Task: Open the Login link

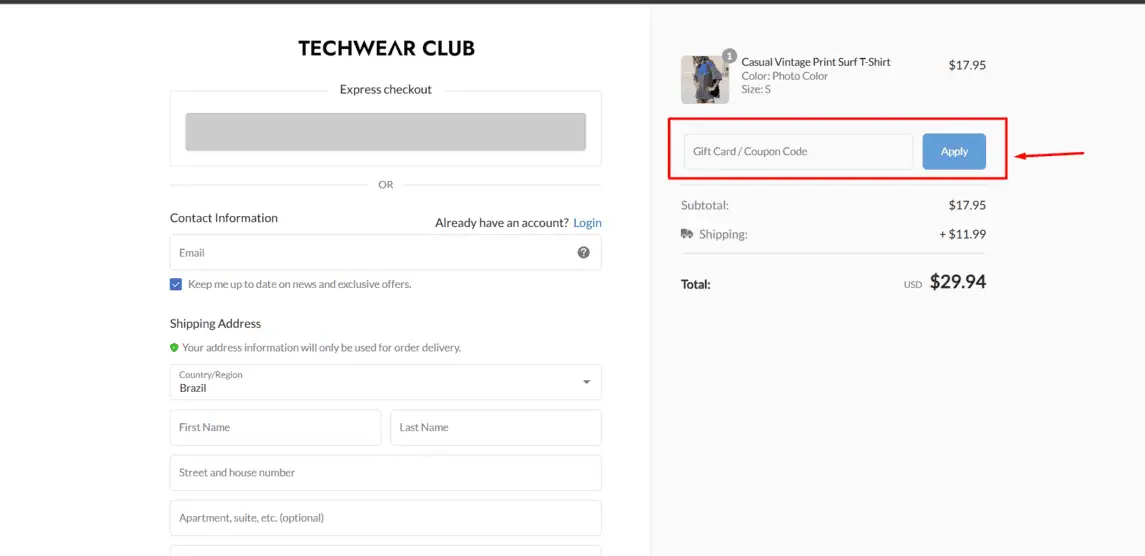Action: [588, 223]
